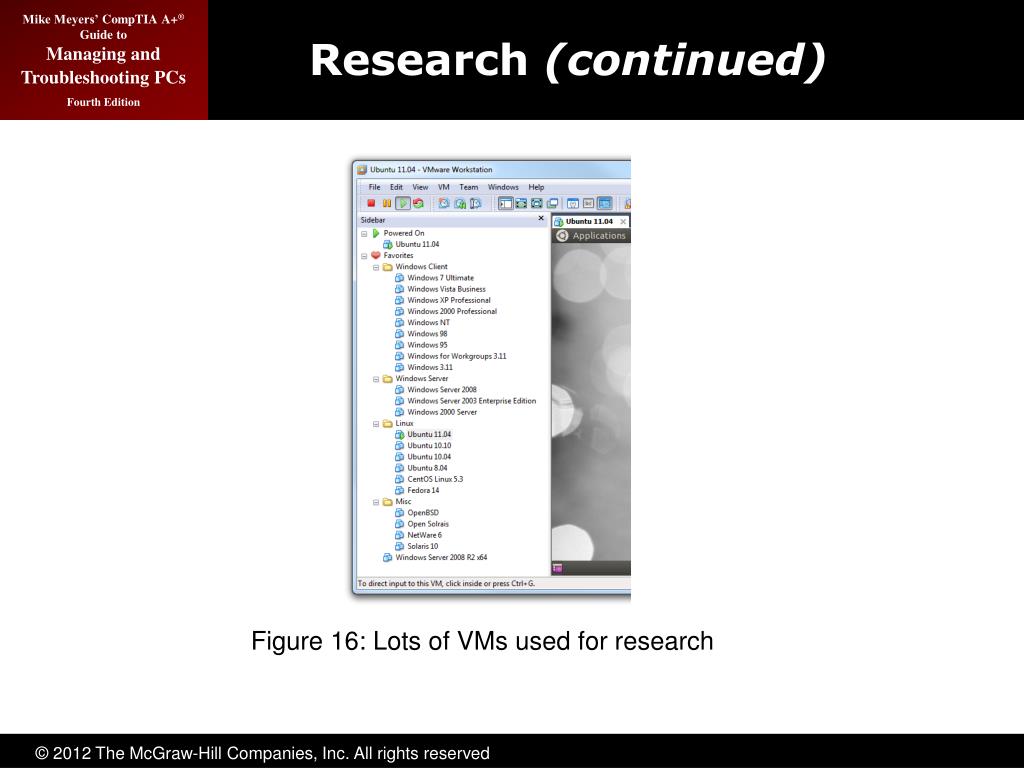Click the Linux folder icon
1024x768 pixels.
388,424
